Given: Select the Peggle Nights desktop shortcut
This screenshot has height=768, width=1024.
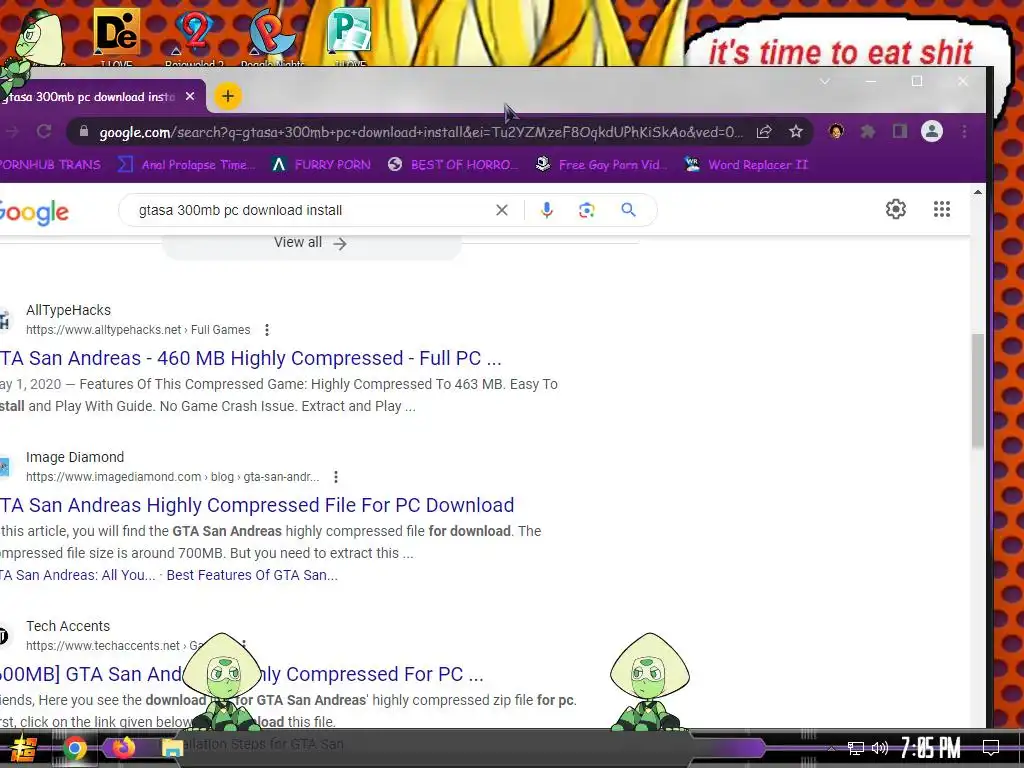Looking at the screenshot, I should point(272,37).
